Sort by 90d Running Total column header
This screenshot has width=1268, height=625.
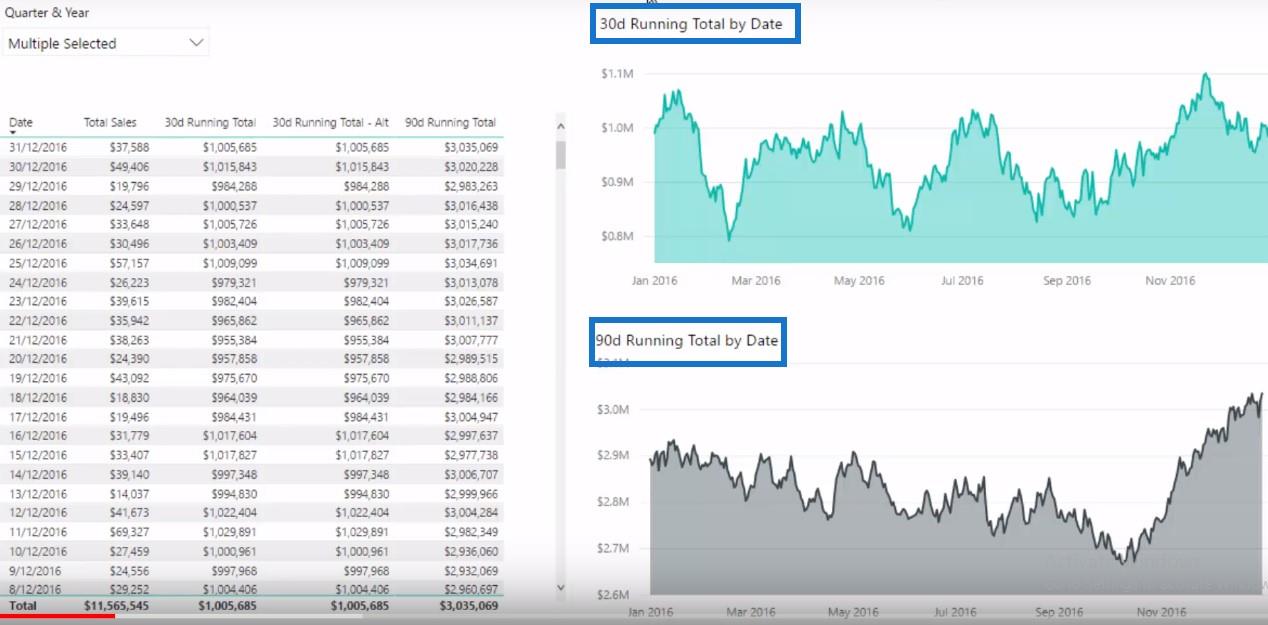[450, 122]
